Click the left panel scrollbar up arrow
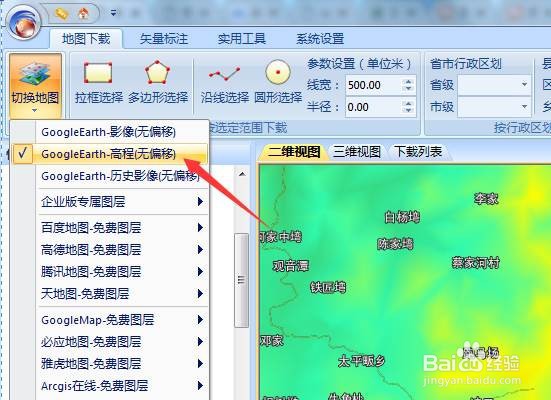 [x=242, y=174]
